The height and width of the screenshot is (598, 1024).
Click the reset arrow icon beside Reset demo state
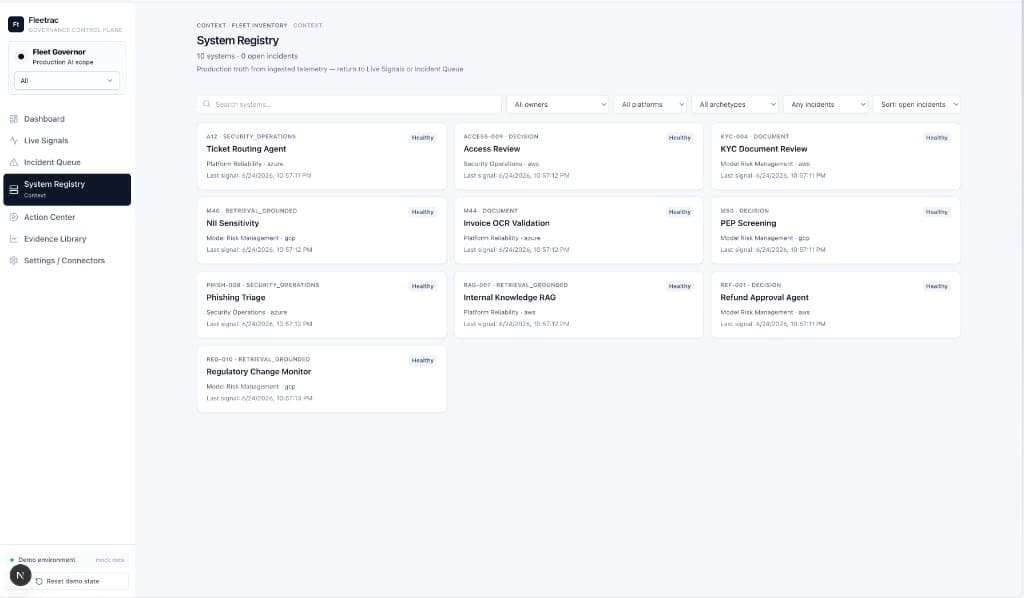[39, 581]
